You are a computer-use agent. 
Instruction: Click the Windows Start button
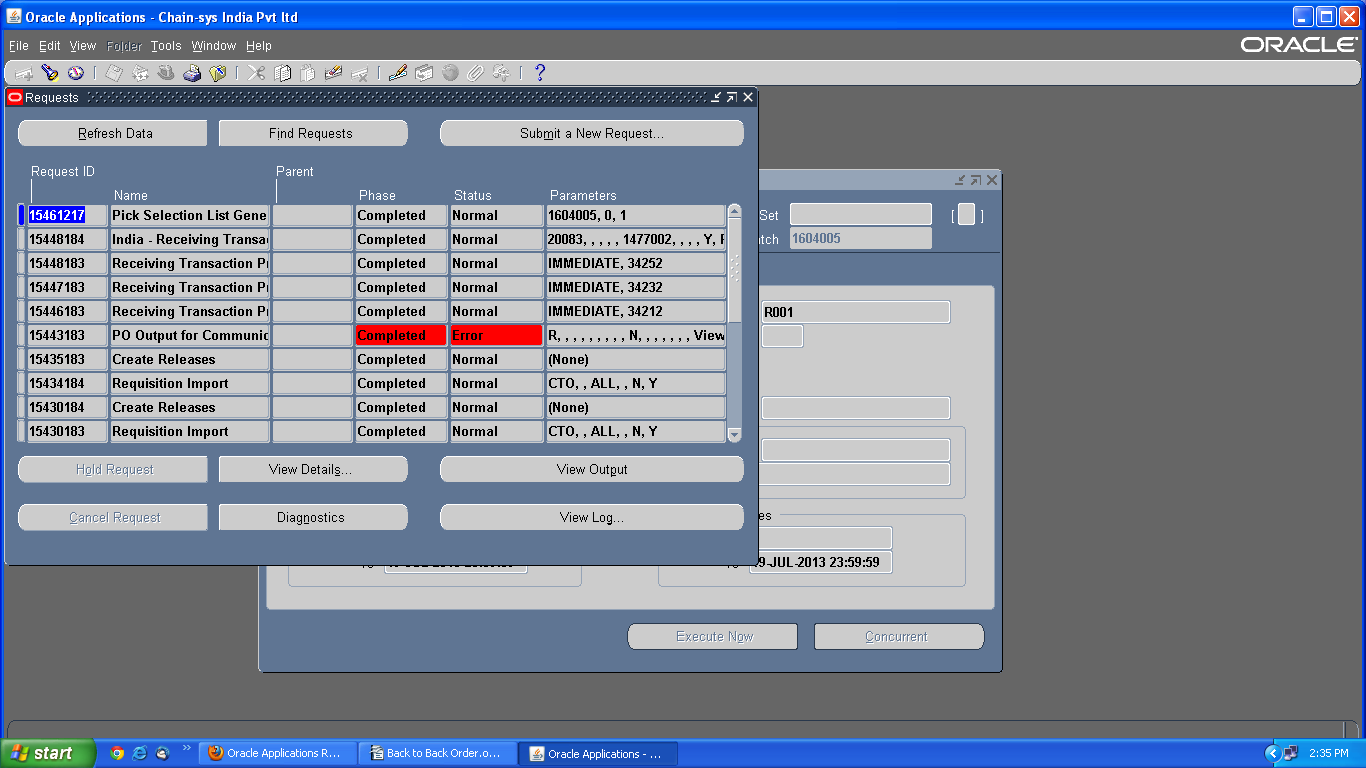coord(48,753)
